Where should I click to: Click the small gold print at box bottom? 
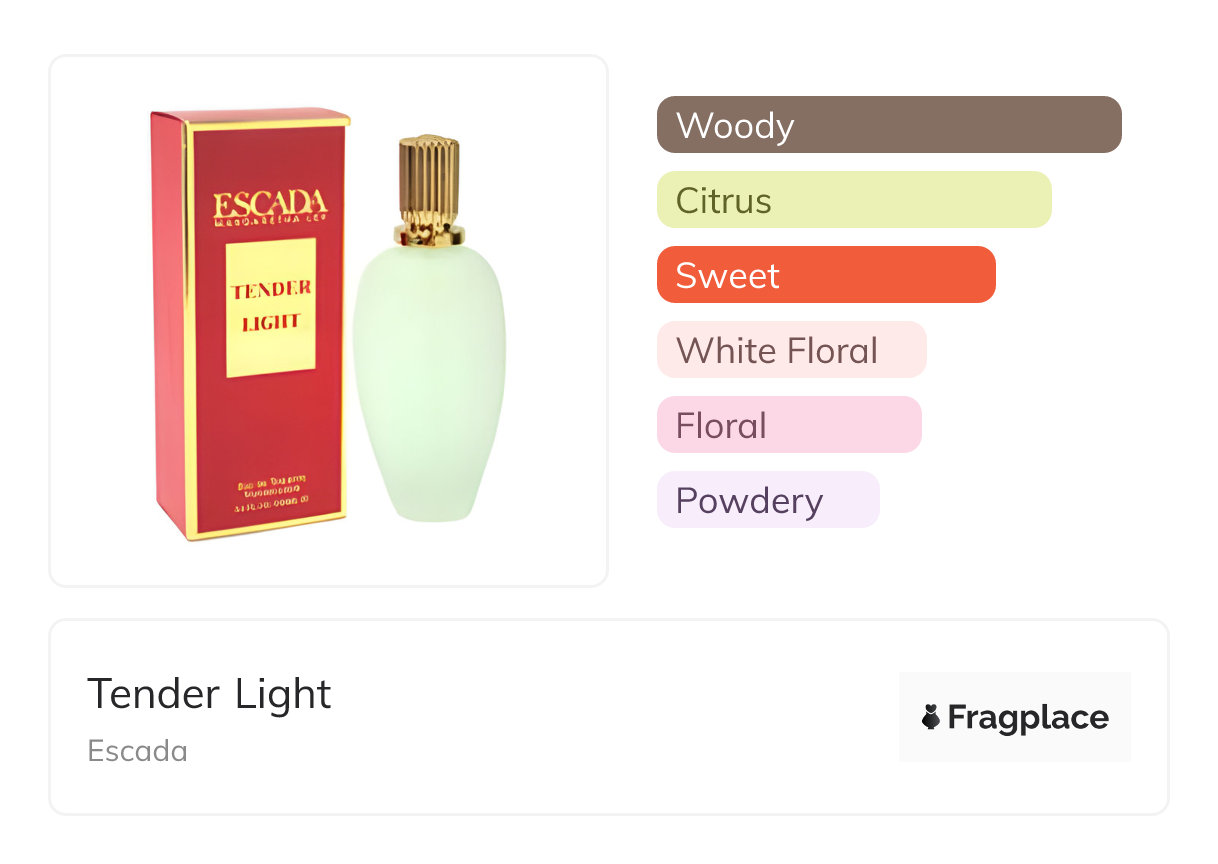click(273, 494)
